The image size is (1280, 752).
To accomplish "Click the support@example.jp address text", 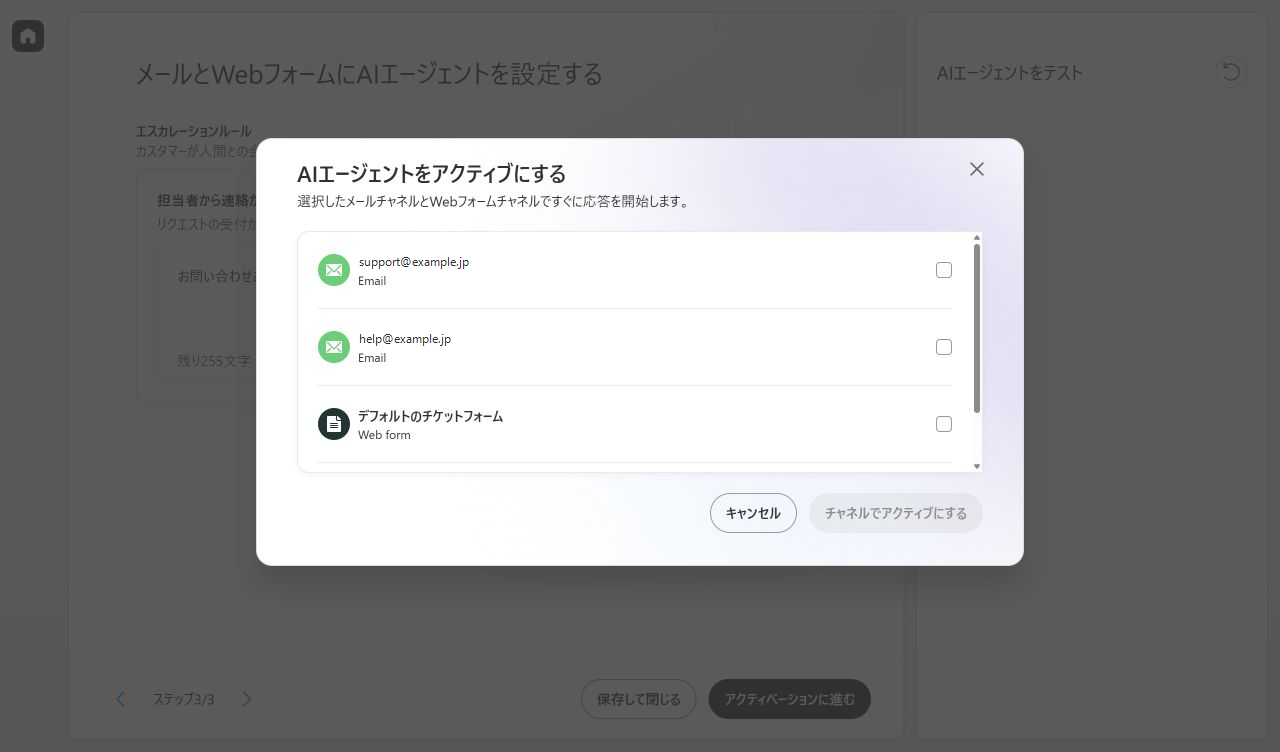I will point(414,262).
